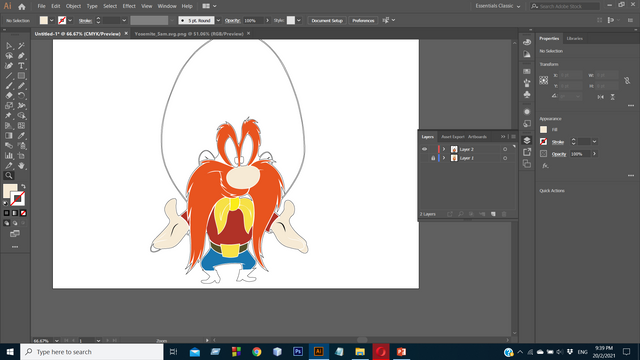Expand Layer 1 disclosure arrow

coord(444,158)
